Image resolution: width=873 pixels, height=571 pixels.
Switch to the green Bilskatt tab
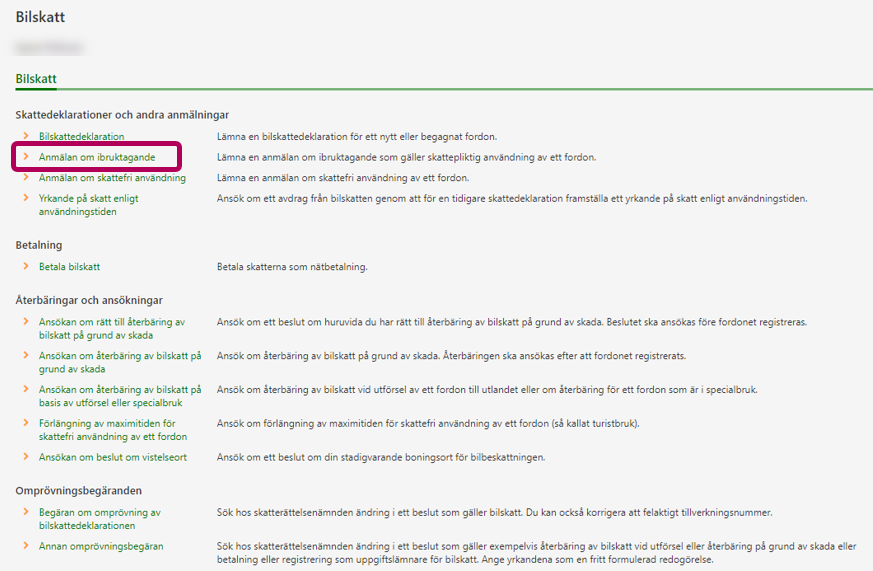tap(36, 78)
